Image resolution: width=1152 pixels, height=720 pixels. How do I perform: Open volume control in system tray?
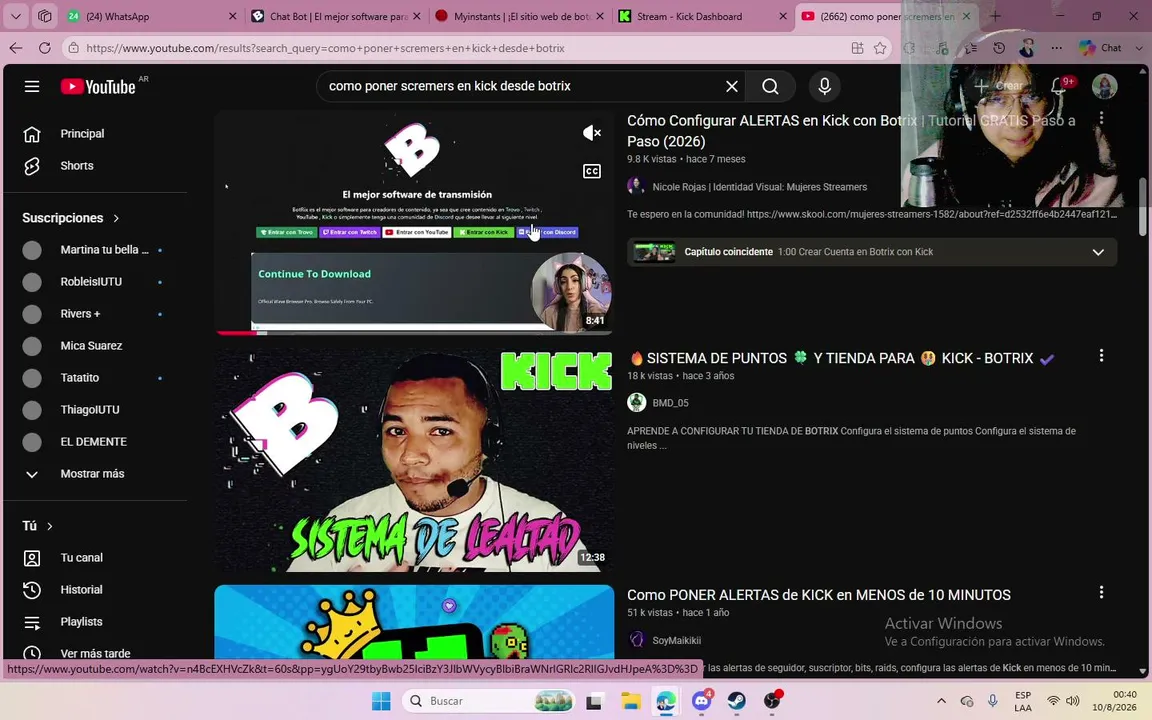point(1073,702)
